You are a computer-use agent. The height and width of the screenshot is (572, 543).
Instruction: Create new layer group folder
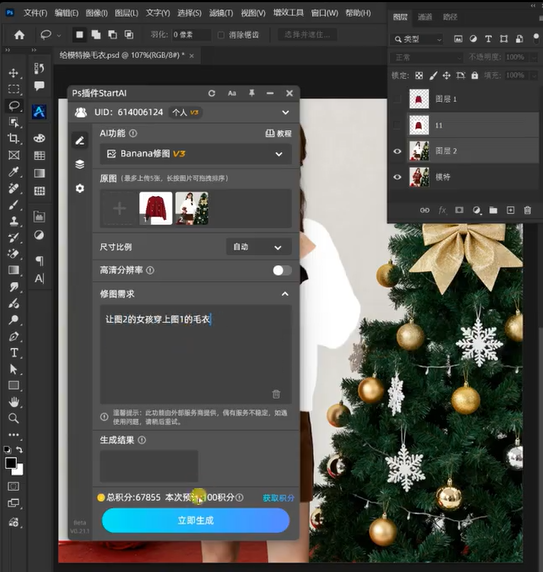pyautogui.click(x=493, y=210)
